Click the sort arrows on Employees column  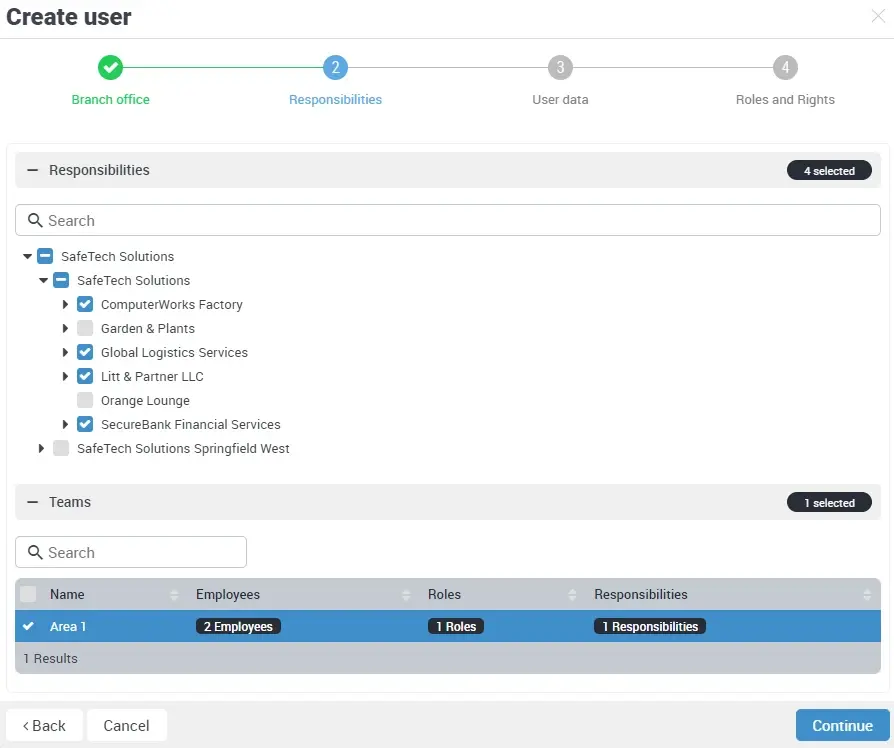(407, 594)
